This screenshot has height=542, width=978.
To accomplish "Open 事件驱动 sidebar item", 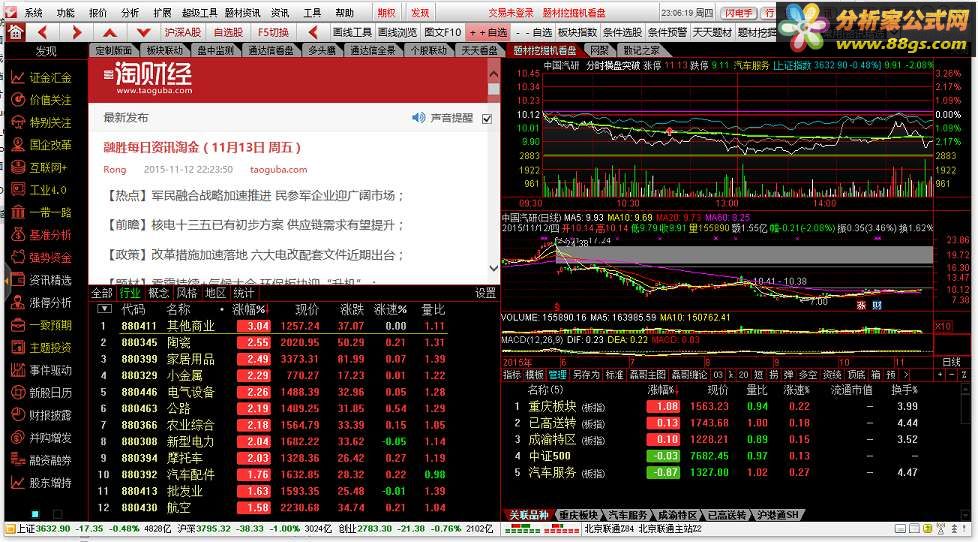I will pyautogui.click(x=42, y=370).
